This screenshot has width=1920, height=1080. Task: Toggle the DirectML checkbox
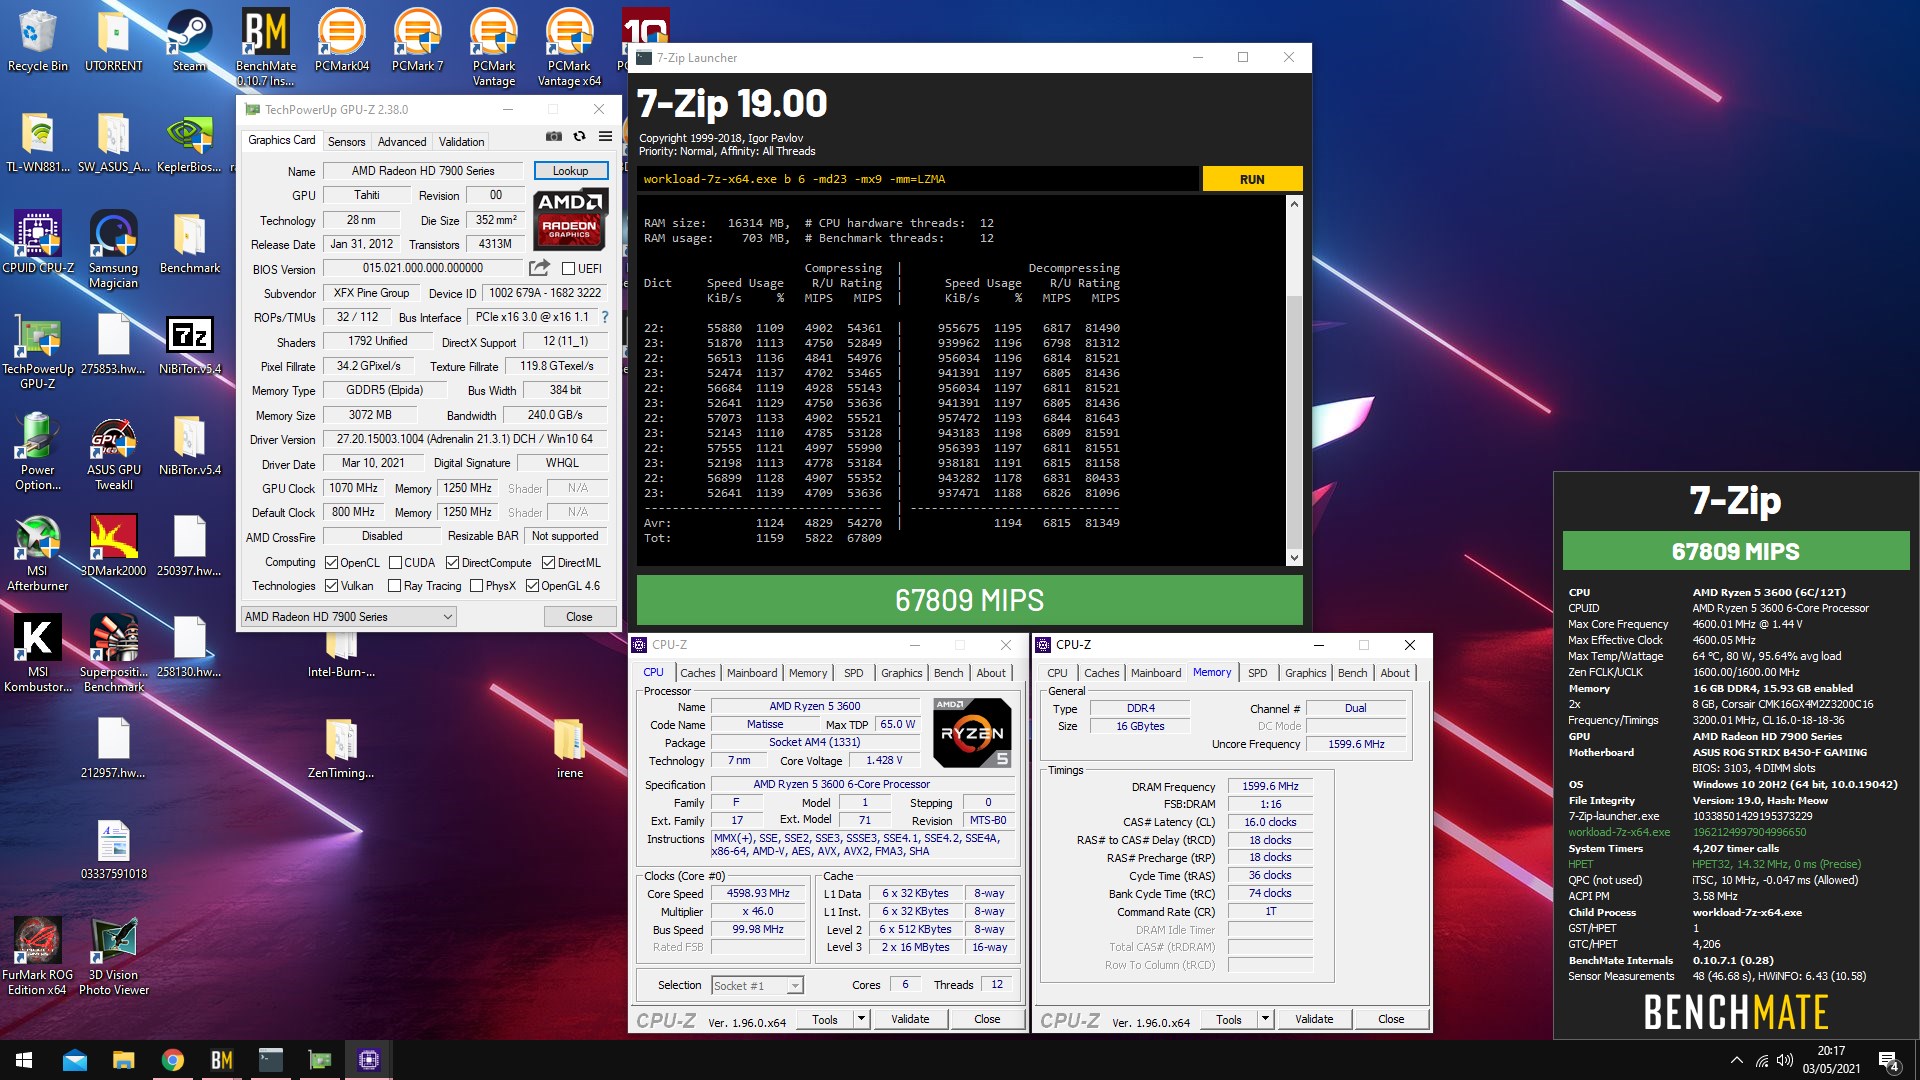pos(548,563)
